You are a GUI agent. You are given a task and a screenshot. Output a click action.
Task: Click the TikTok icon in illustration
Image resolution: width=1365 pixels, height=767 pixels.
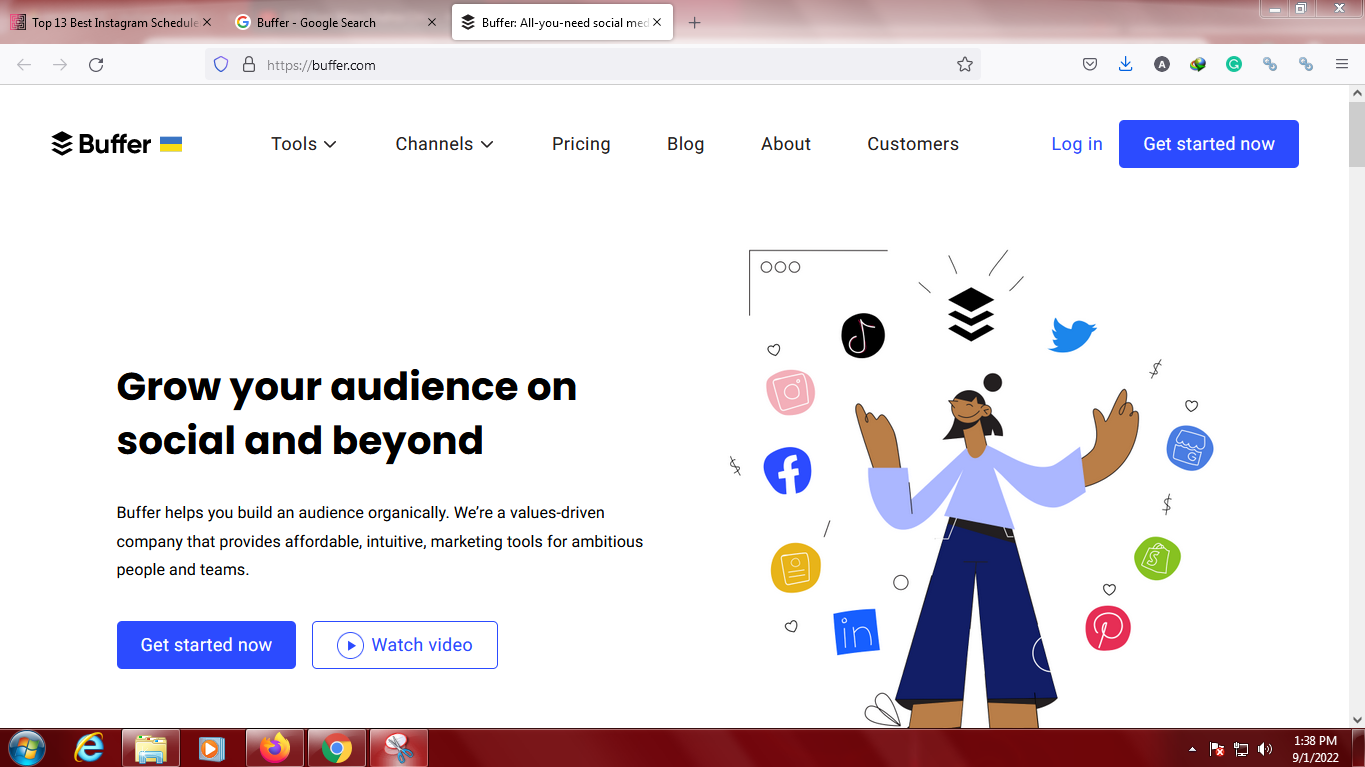863,335
